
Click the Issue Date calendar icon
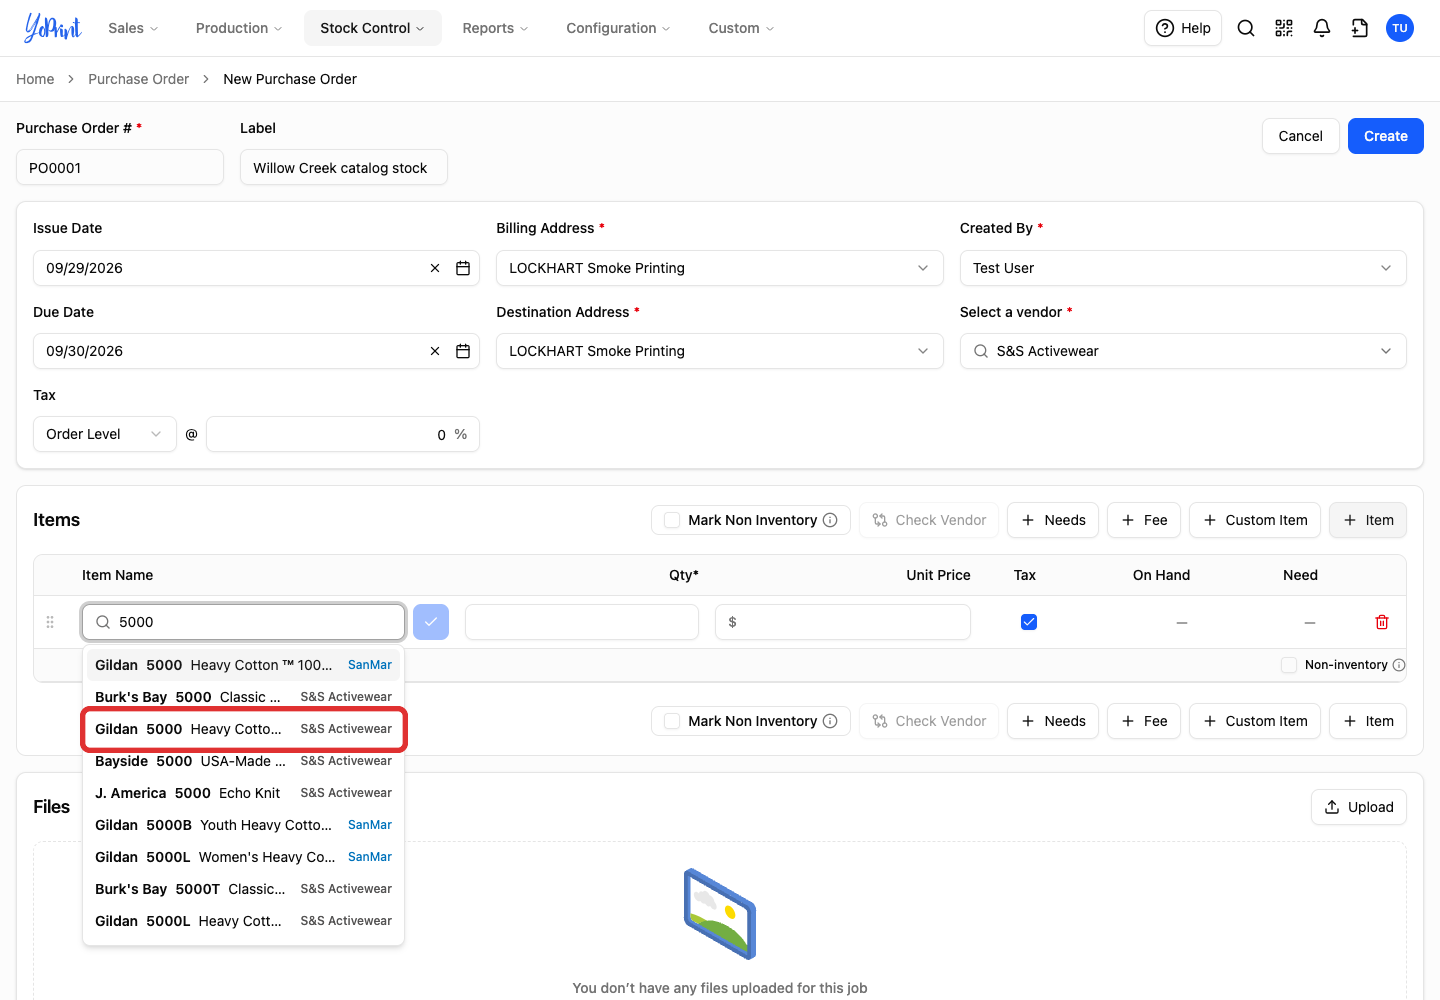tap(463, 268)
